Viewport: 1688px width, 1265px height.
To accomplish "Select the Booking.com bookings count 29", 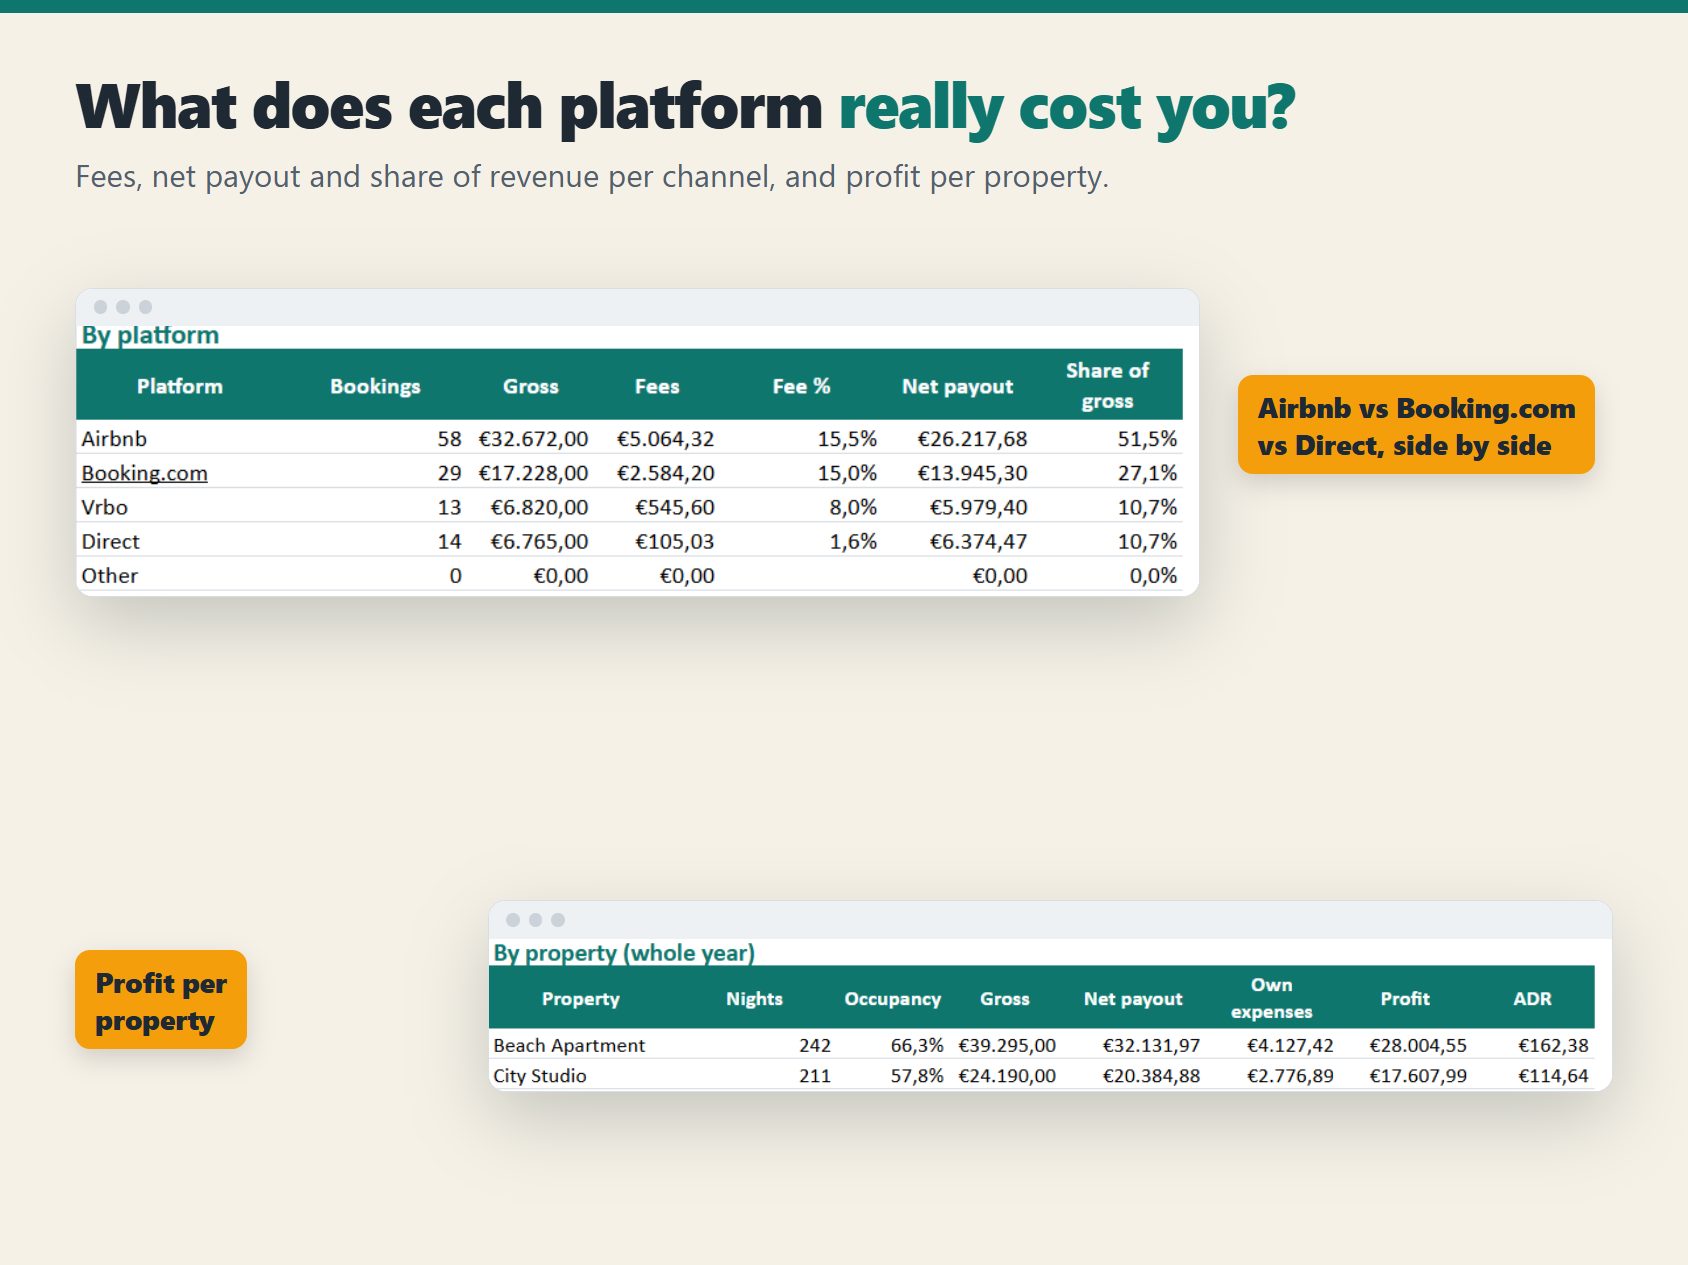I will point(449,473).
